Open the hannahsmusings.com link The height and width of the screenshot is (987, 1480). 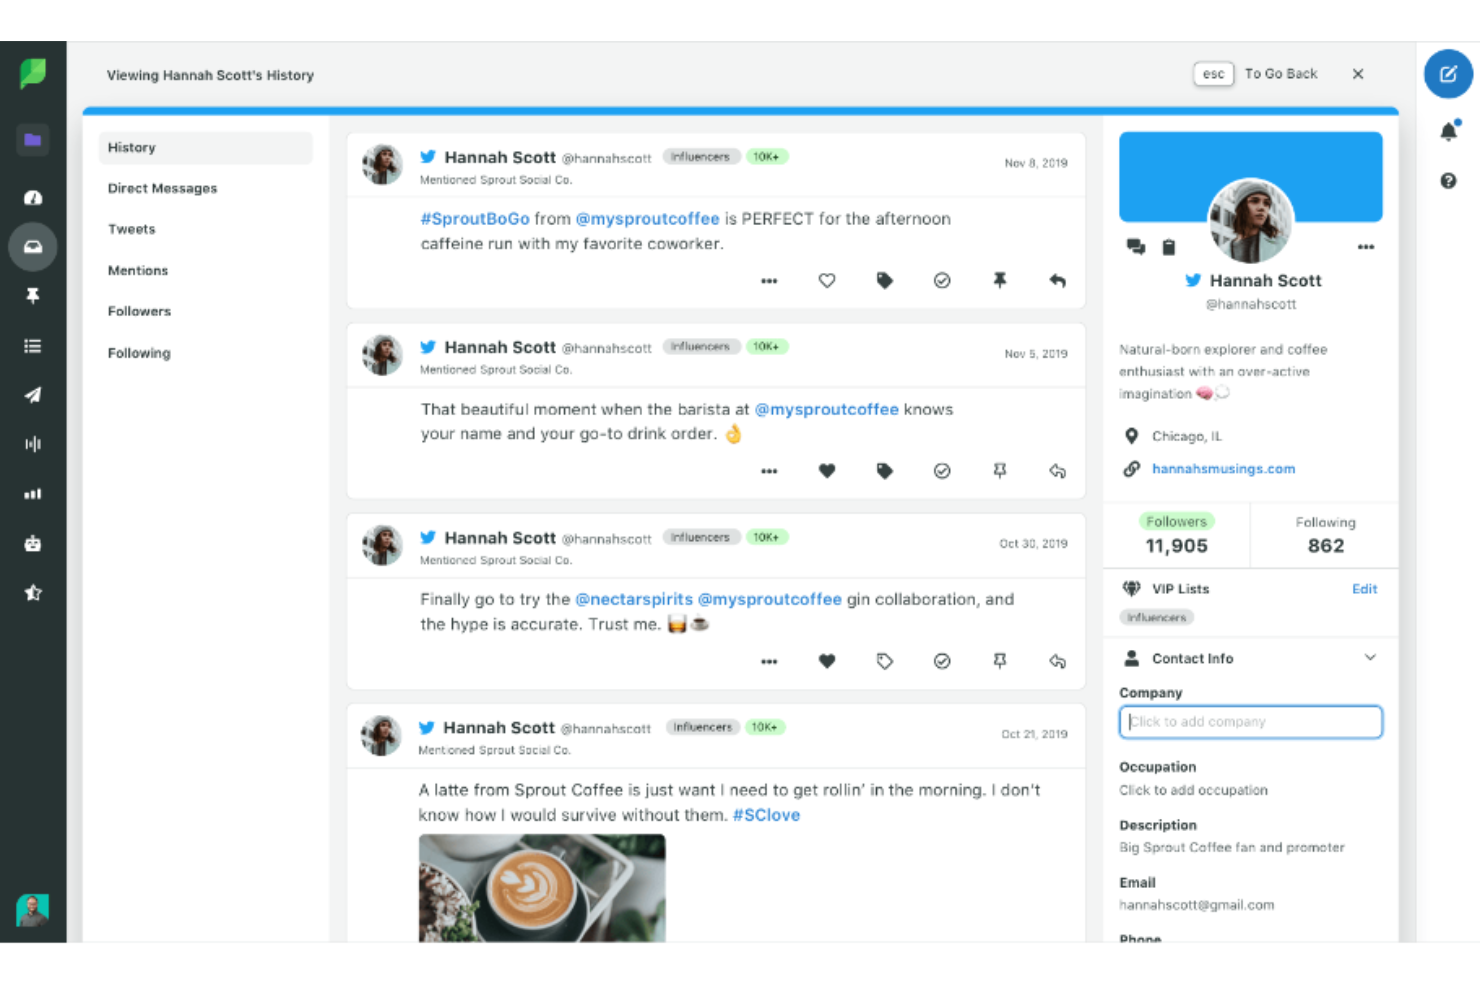[1223, 468]
